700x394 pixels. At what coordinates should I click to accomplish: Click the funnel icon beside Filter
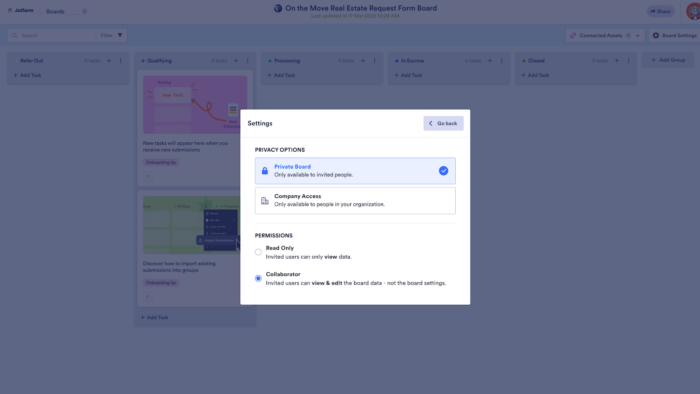coord(120,35)
